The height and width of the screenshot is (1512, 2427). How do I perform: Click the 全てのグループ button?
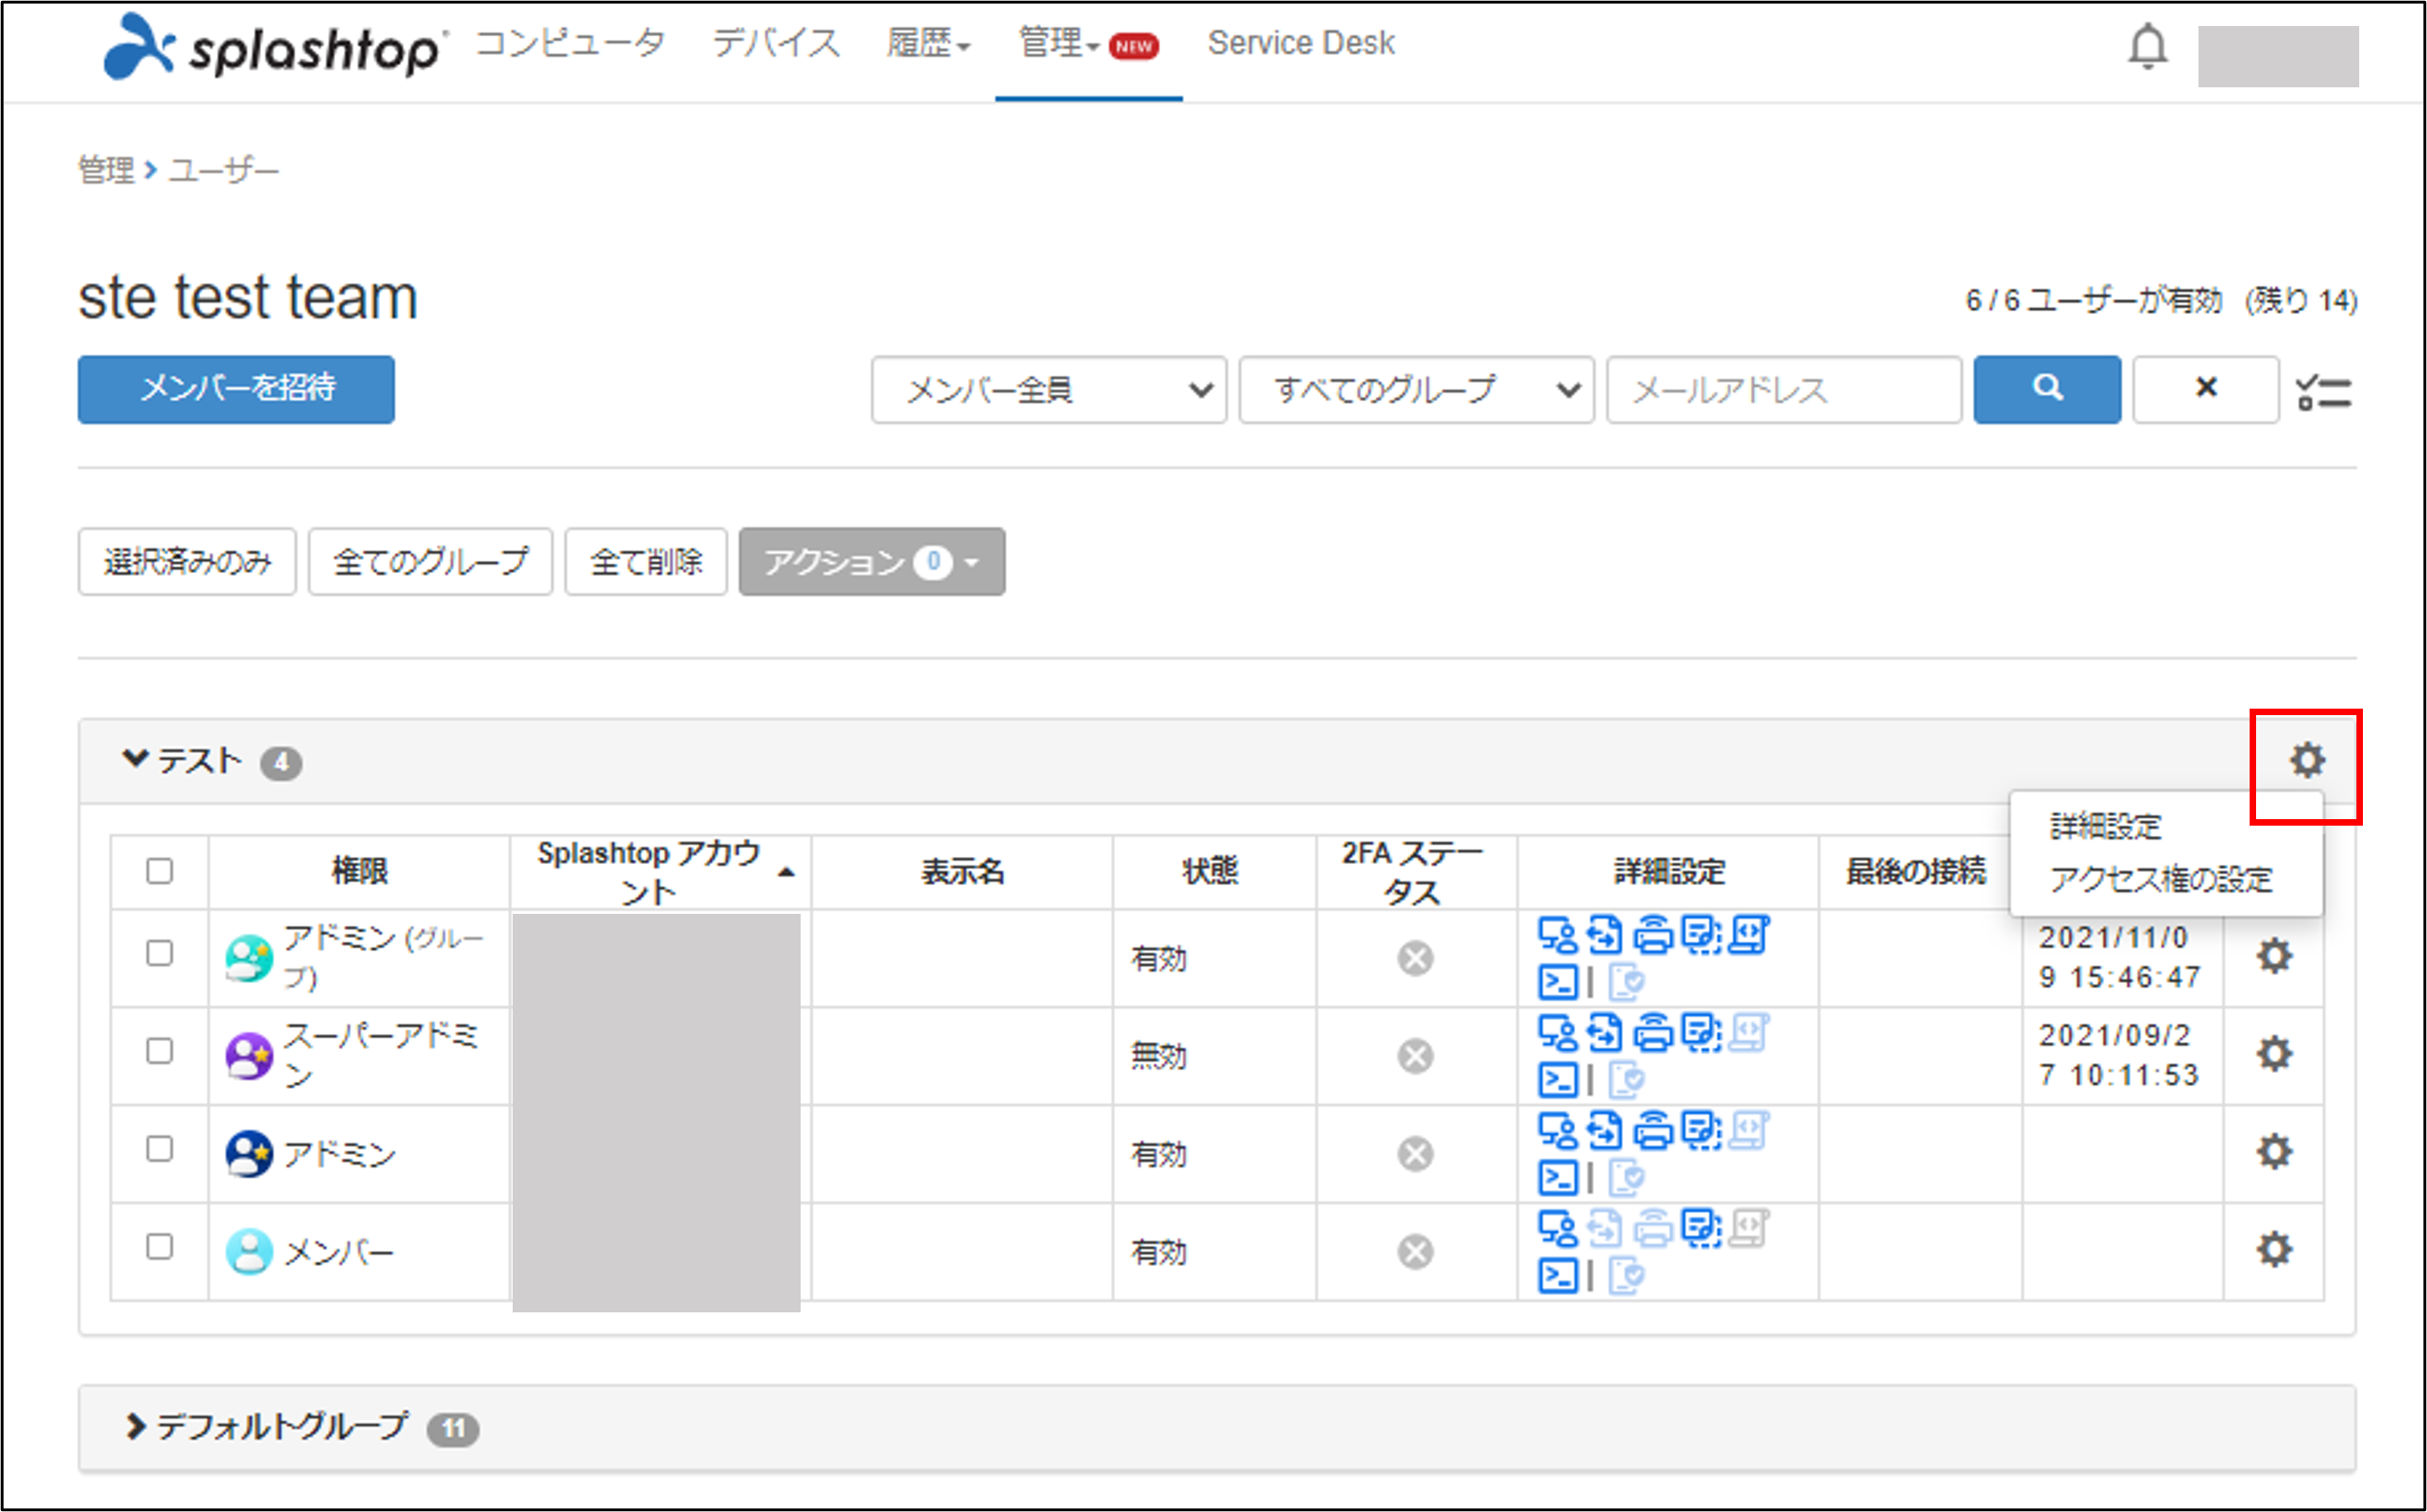pyautogui.click(x=430, y=562)
